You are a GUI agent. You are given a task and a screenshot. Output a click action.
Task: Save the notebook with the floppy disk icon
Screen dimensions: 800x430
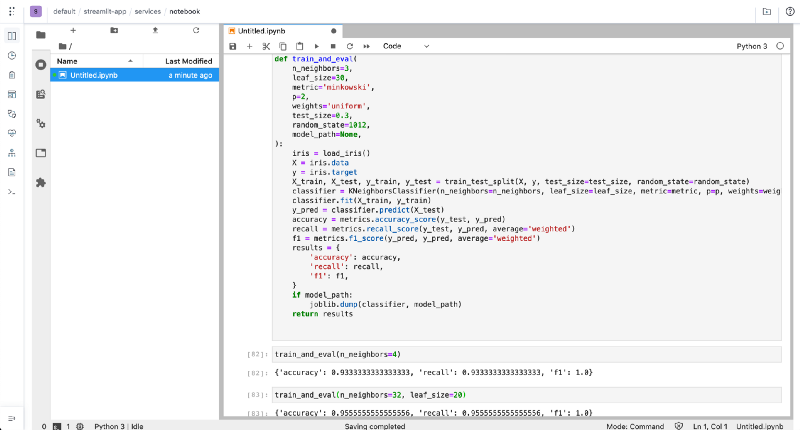233,46
